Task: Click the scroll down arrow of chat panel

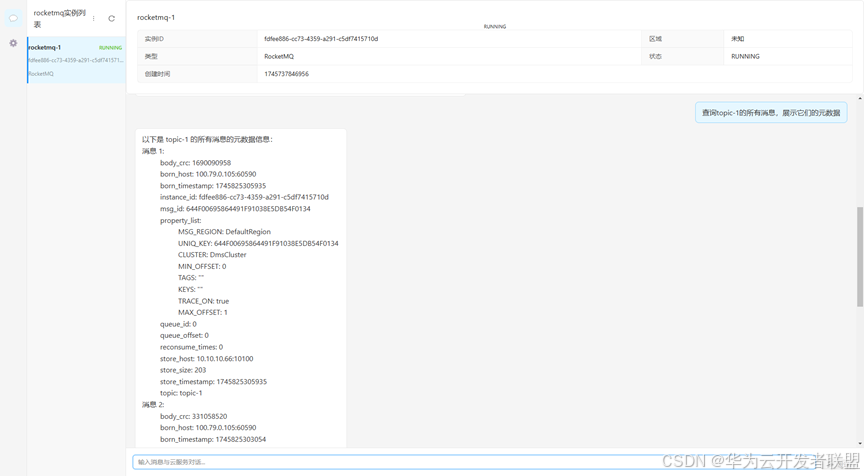Action: [x=860, y=443]
